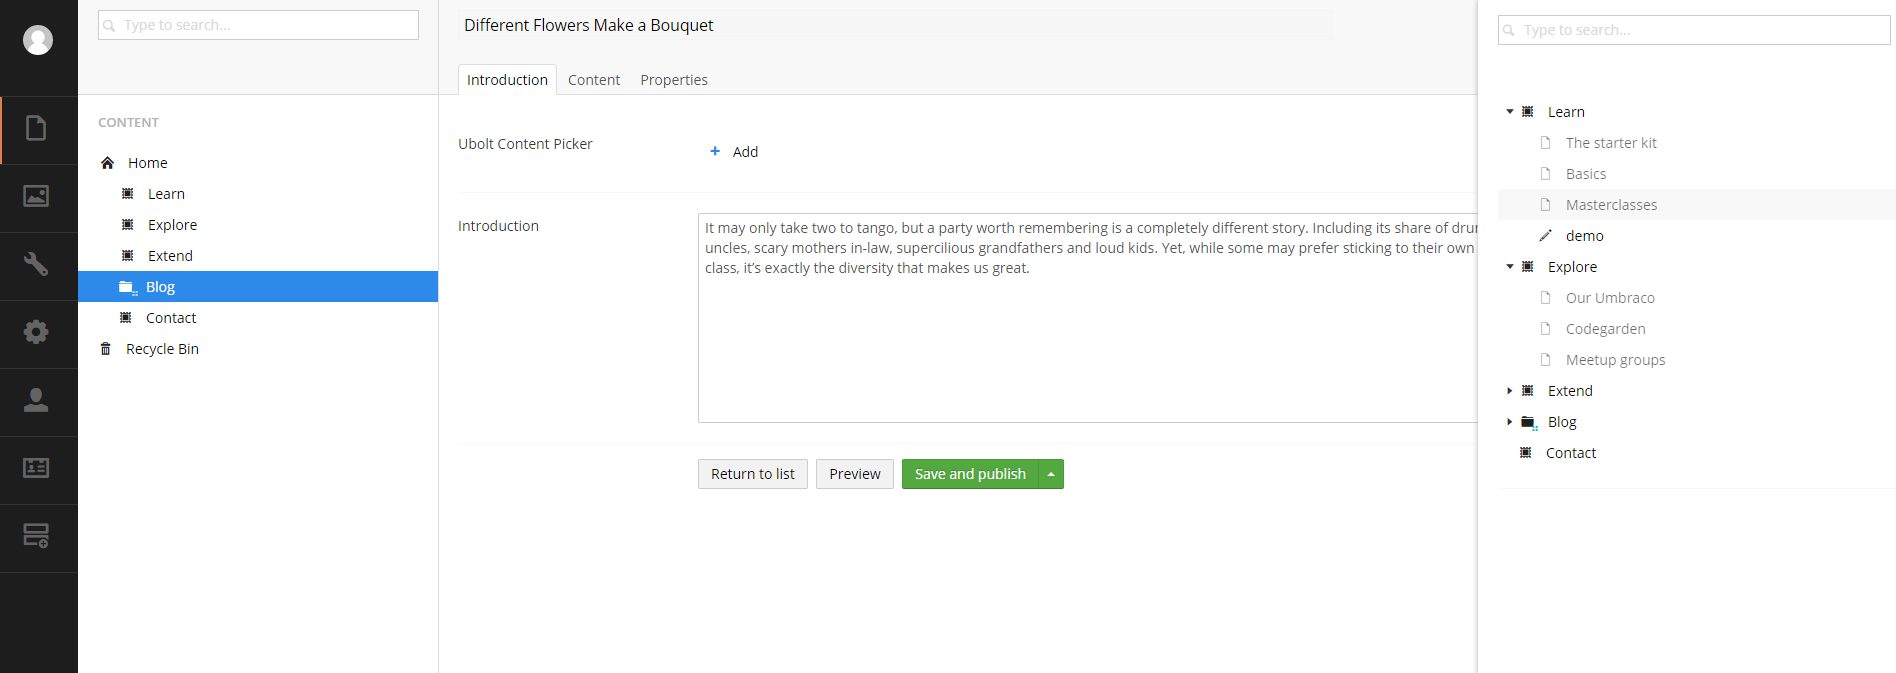Open the Media section icon
1896x673 pixels.
point(36,197)
